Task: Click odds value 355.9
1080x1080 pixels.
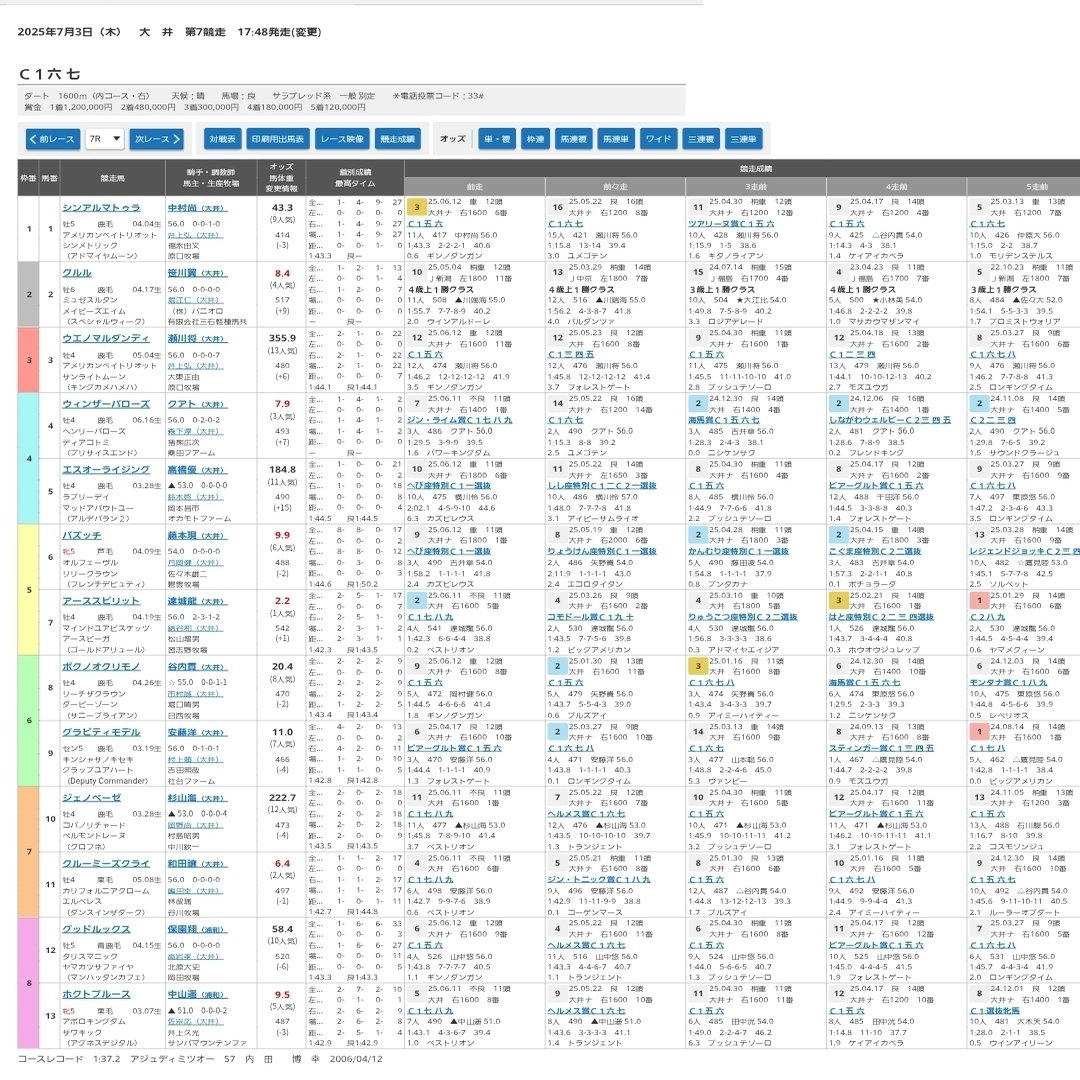Action: (x=282, y=338)
